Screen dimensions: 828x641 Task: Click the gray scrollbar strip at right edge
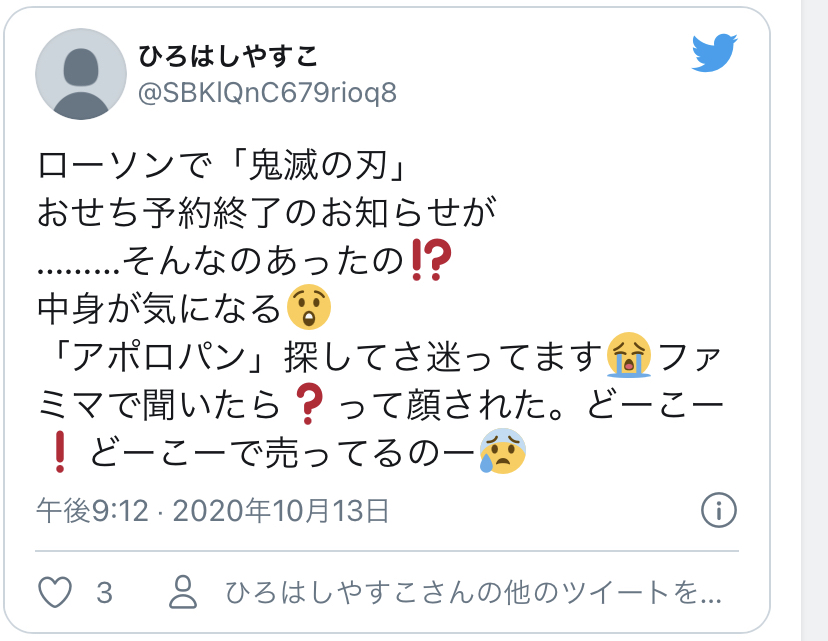tap(814, 320)
